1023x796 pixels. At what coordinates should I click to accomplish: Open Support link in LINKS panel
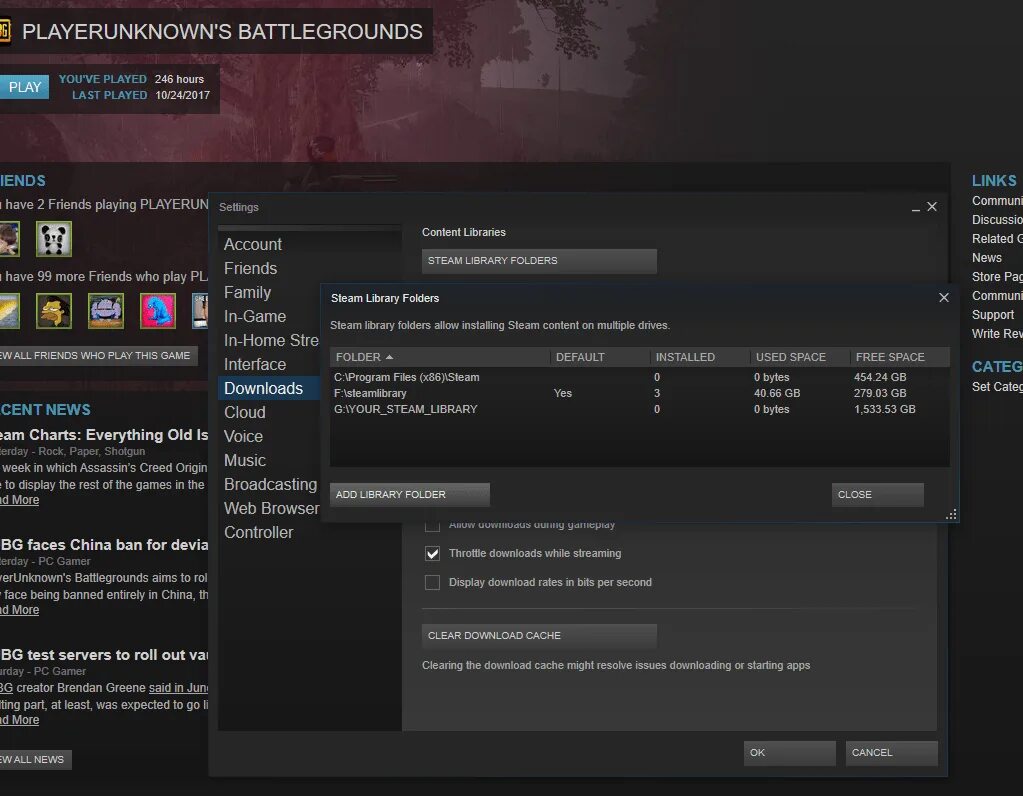pos(993,314)
